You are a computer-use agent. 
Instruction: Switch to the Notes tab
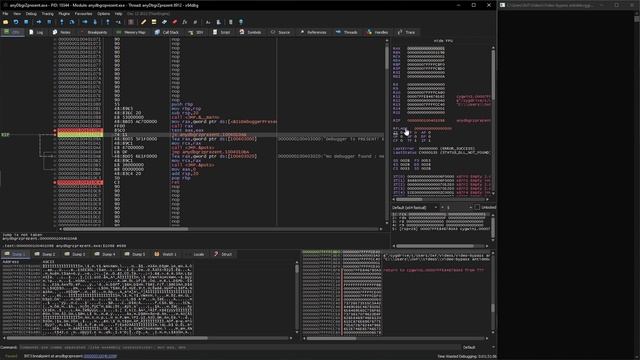62,32
